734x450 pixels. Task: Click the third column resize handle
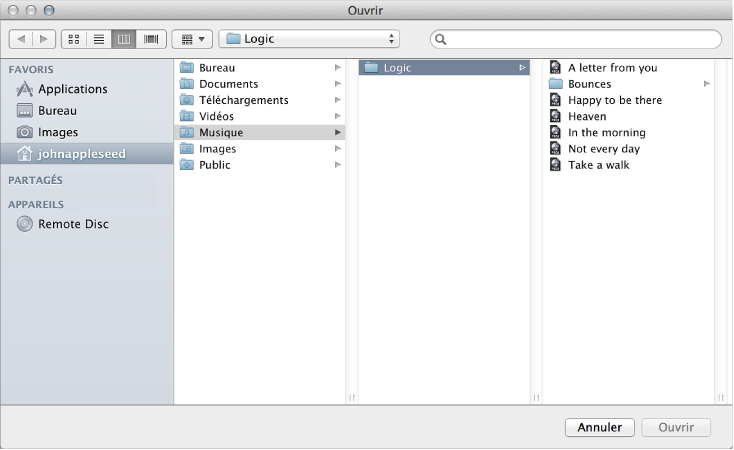pos(721,398)
